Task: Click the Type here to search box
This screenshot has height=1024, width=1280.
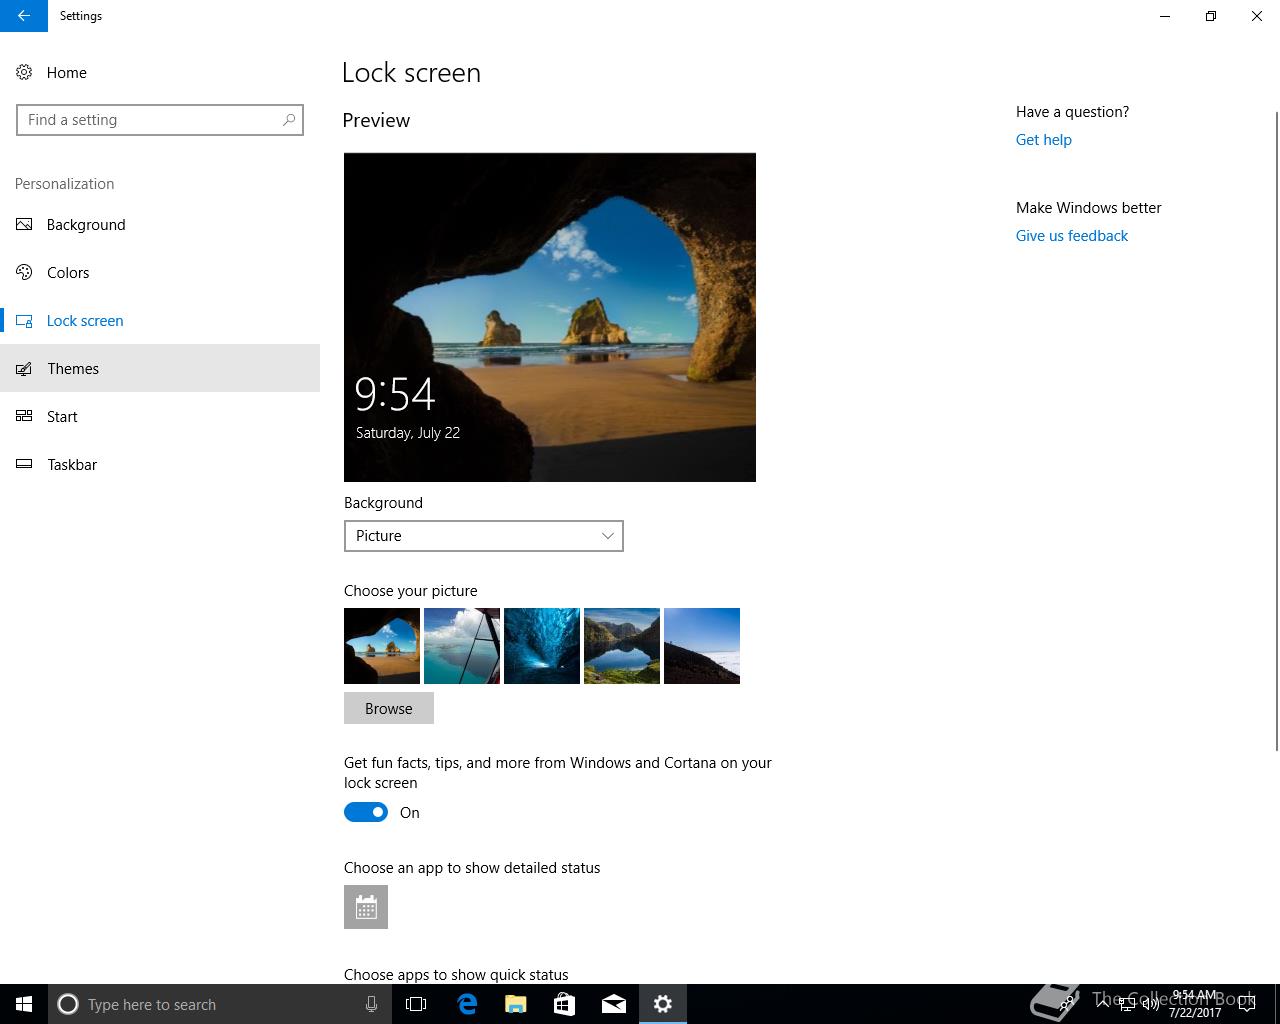Action: tap(218, 1004)
